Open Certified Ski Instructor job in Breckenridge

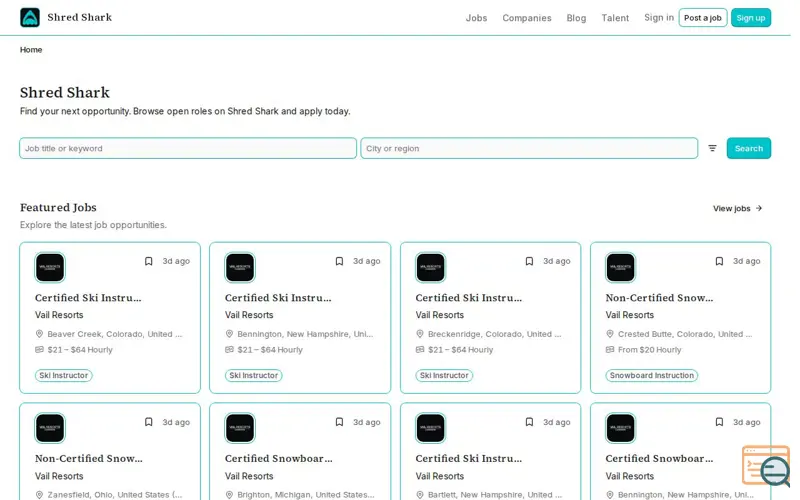pos(469,297)
